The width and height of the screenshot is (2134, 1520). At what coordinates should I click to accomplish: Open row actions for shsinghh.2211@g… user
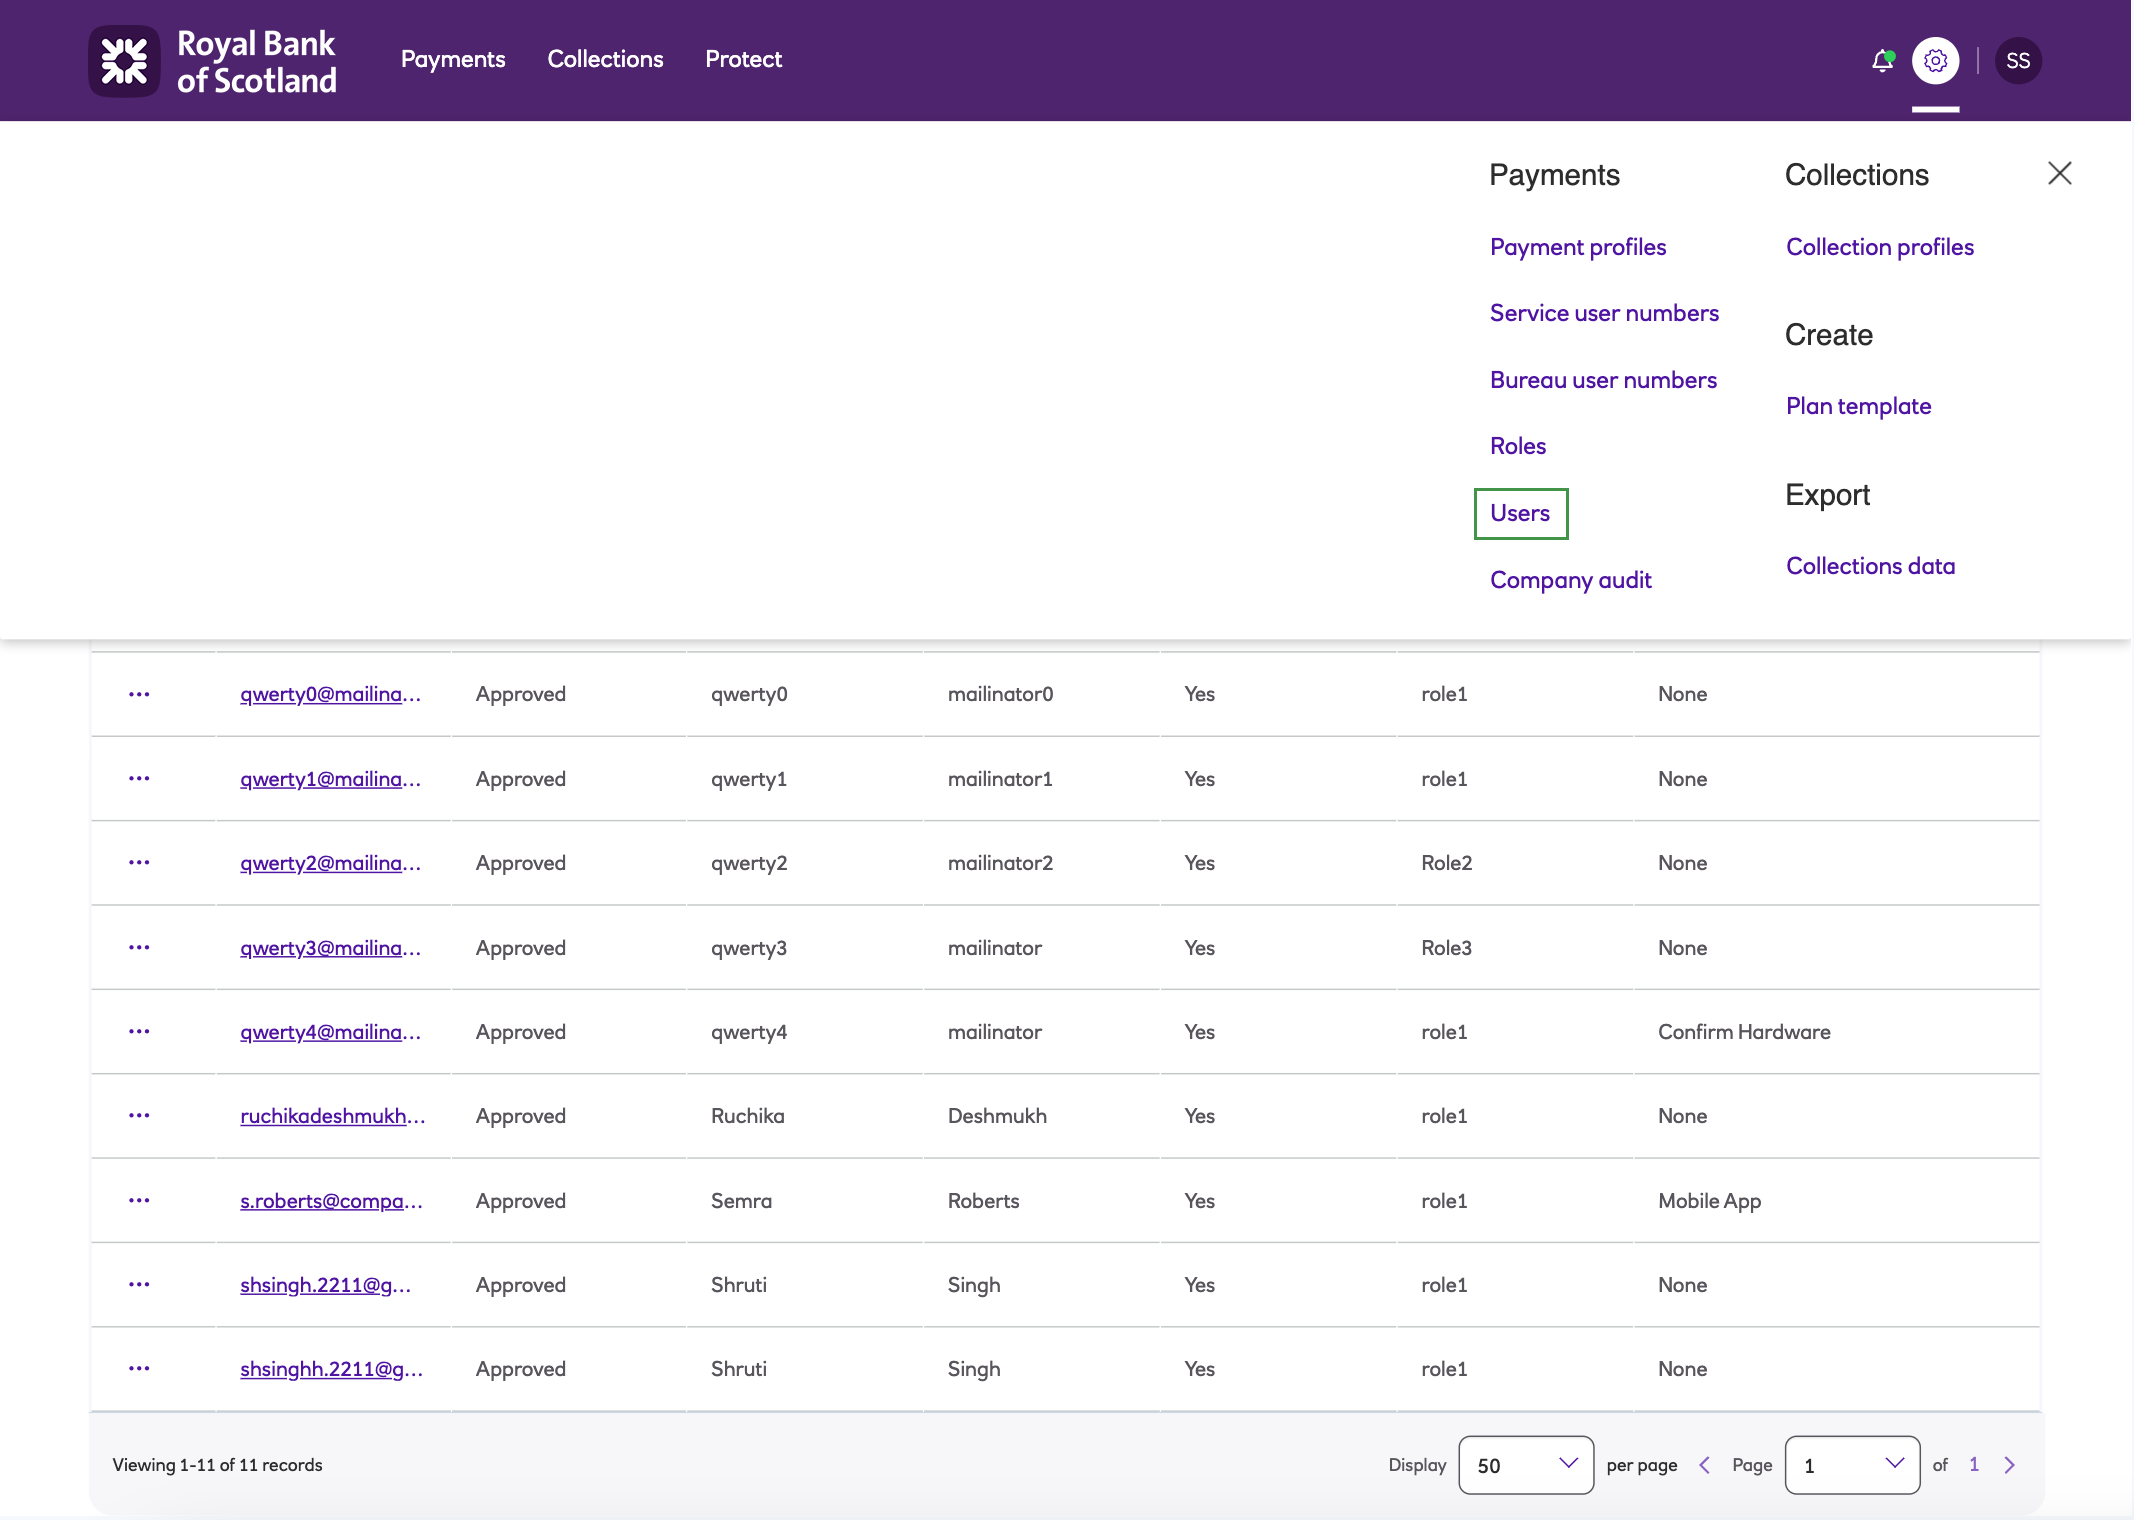(x=139, y=1368)
